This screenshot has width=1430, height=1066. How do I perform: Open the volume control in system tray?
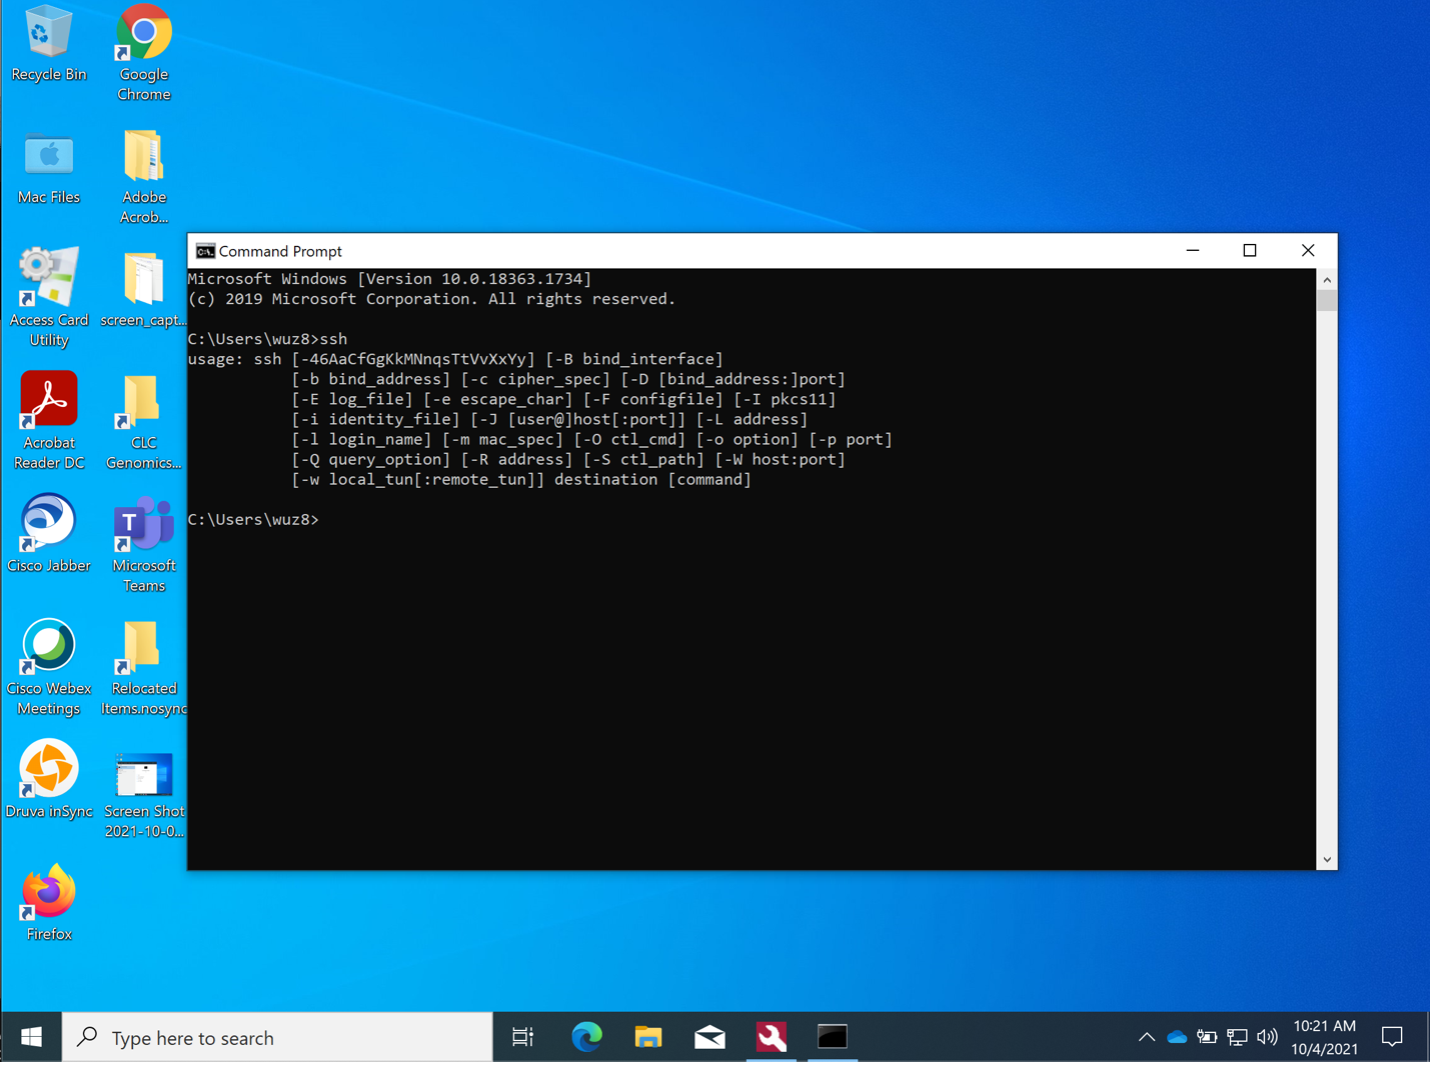click(x=1267, y=1038)
